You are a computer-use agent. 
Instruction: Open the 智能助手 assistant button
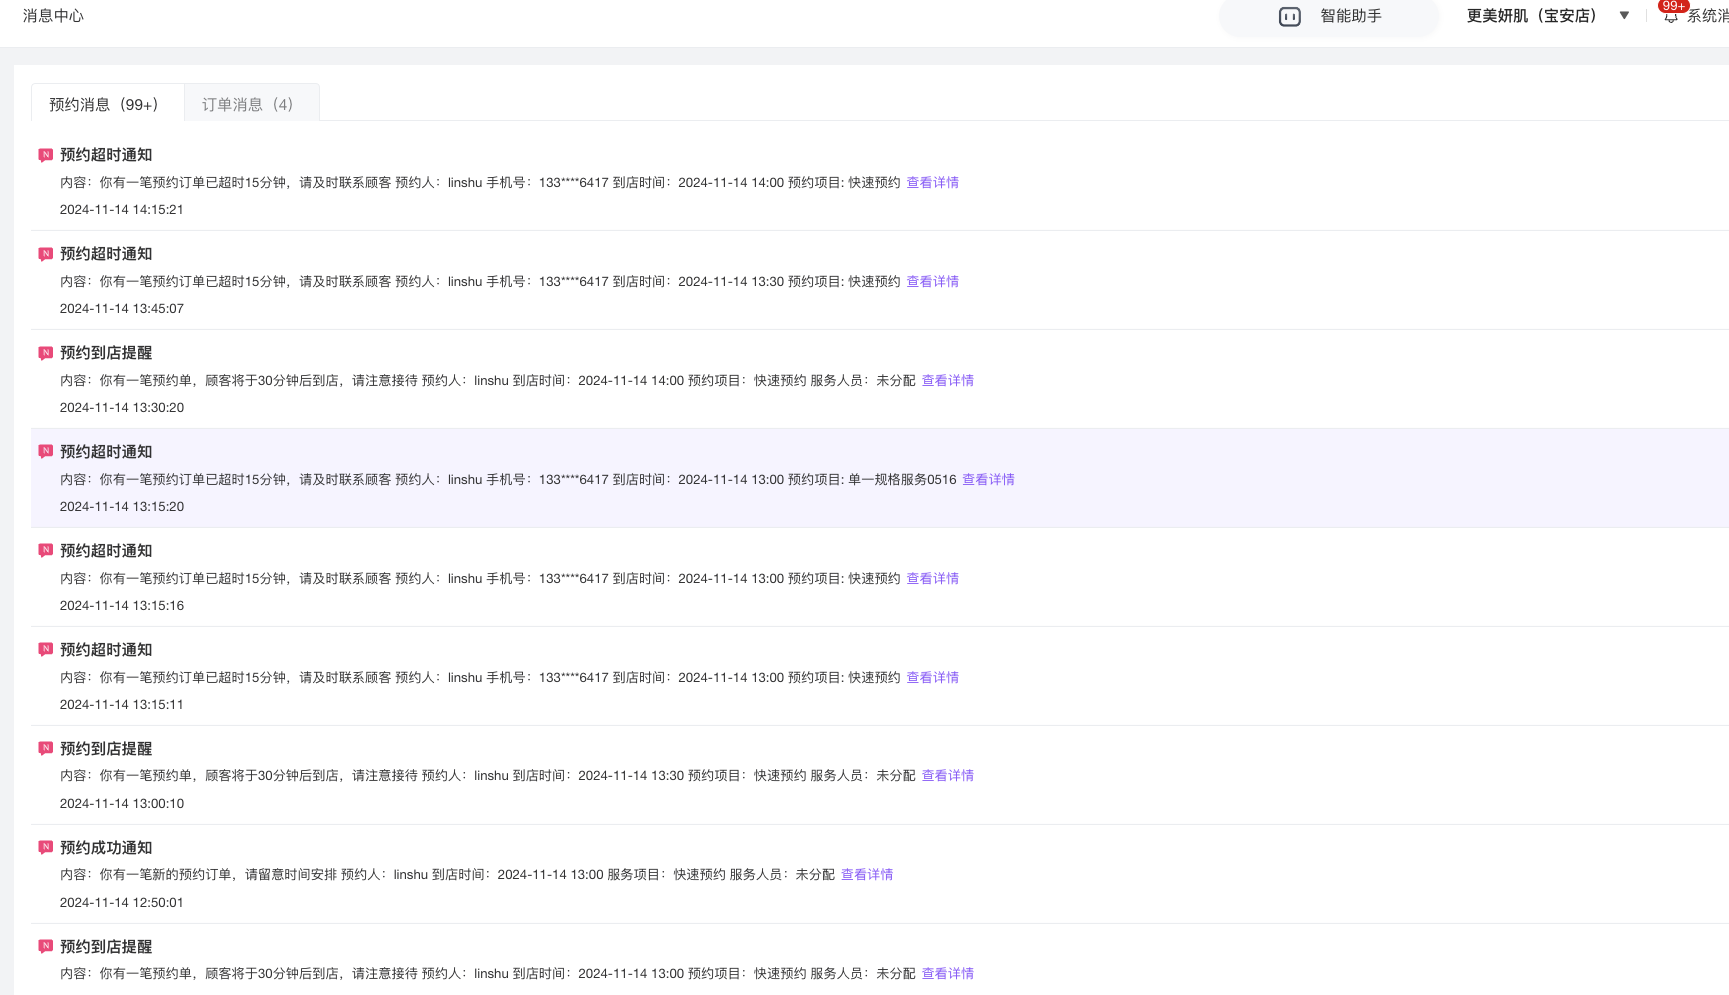[1329, 17]
